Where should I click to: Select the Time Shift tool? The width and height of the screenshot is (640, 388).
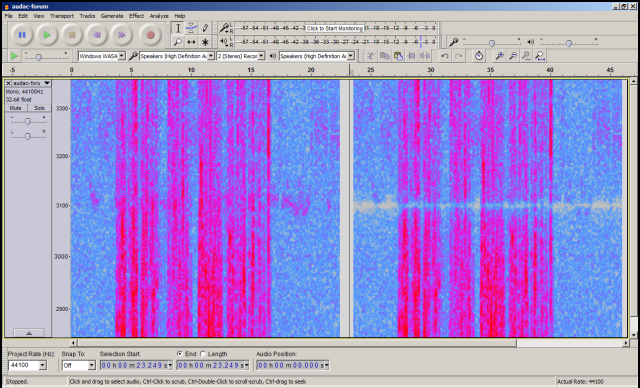191,42
